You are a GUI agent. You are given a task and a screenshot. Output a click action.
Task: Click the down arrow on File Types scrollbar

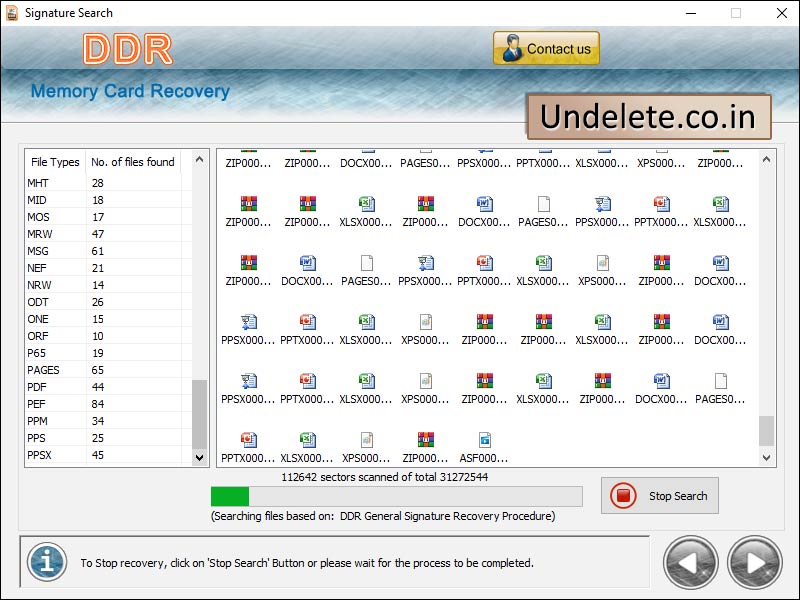197,456
